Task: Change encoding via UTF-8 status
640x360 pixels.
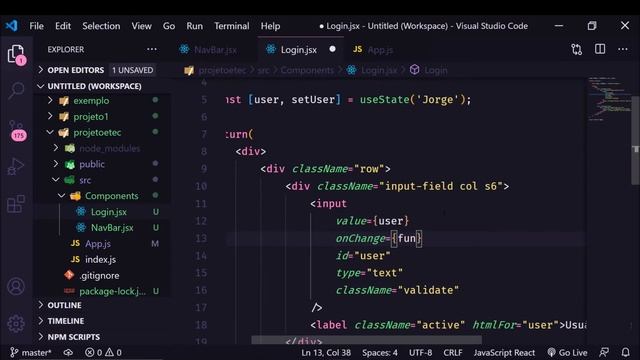Action: coord(420,352)
